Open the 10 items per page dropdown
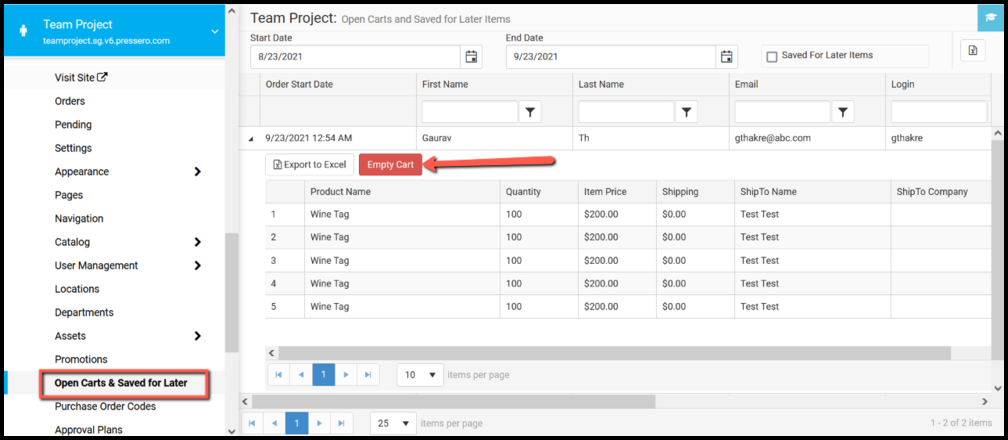Screen dimensions: 1008x440 coord(420,374)
